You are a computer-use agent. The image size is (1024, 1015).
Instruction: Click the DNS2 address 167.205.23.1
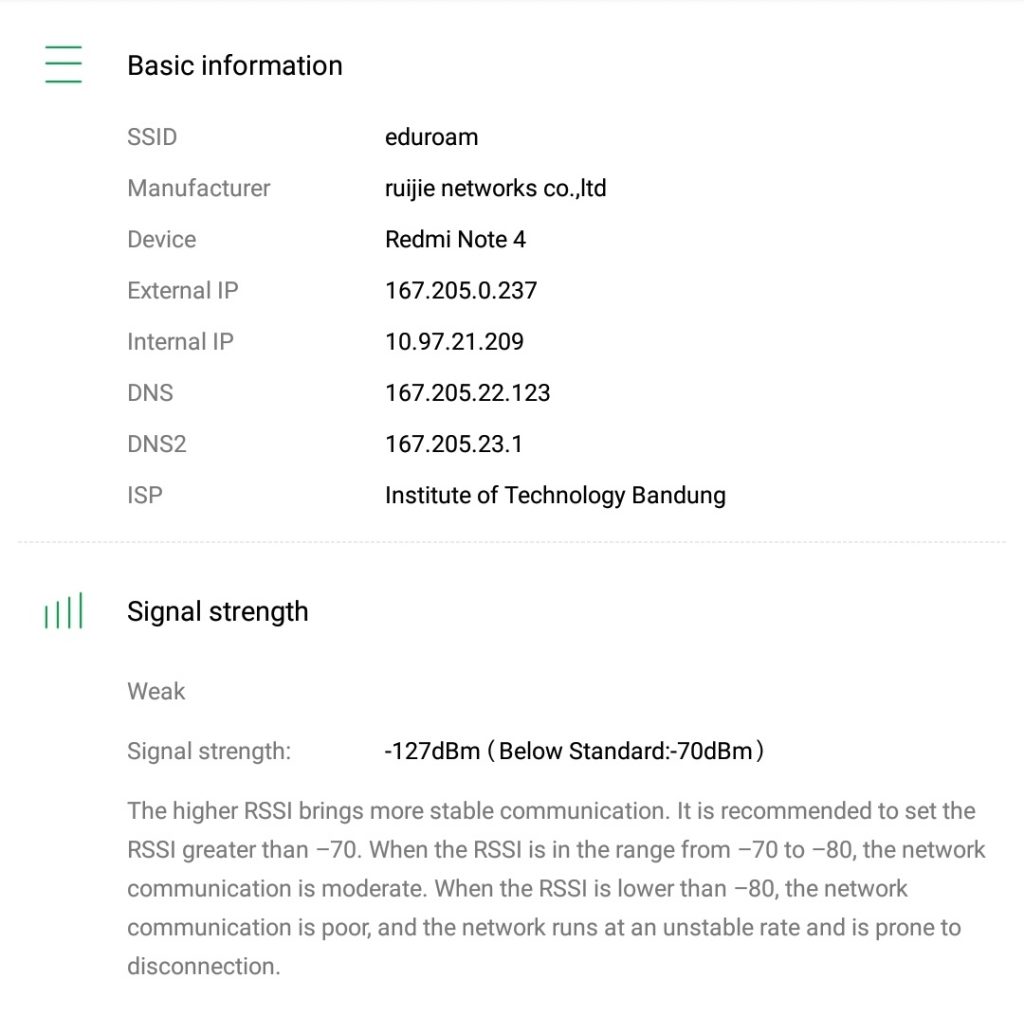pos(453,444)
